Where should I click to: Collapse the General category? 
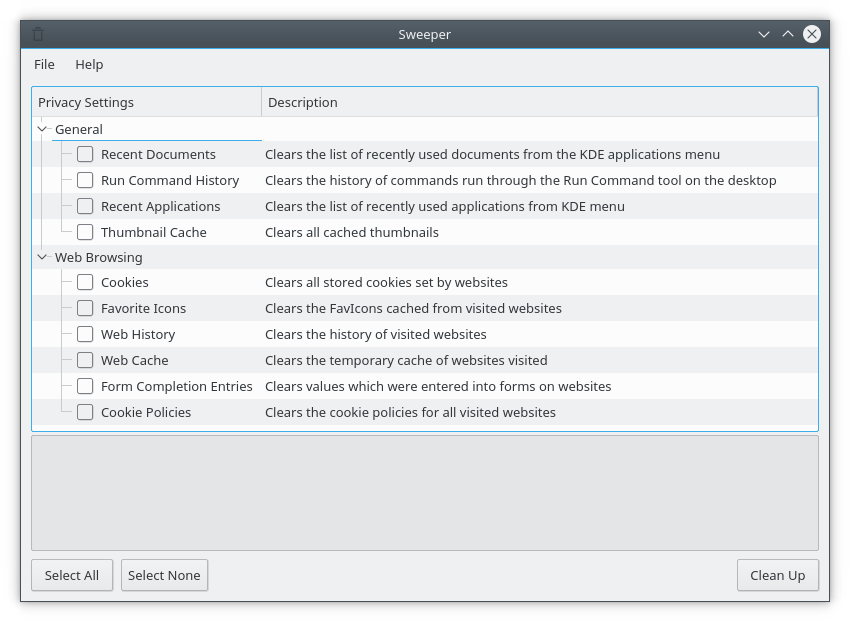[42, 129]
